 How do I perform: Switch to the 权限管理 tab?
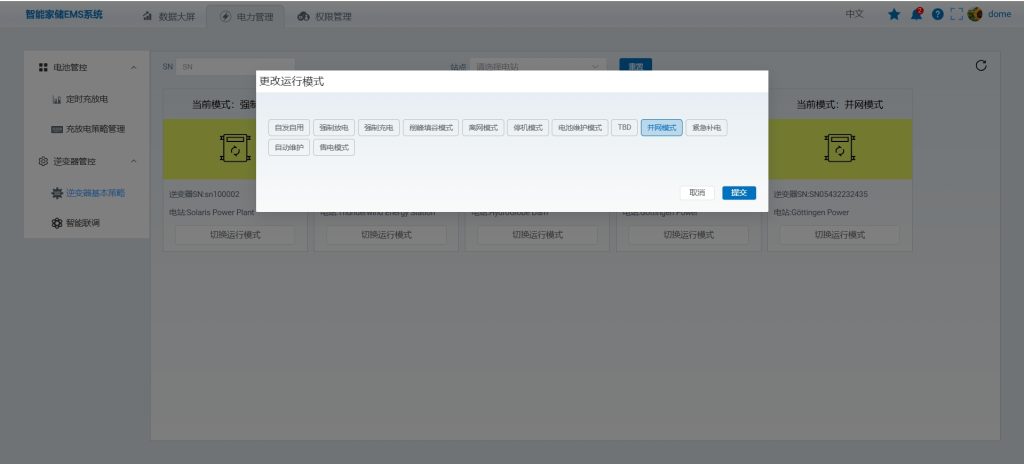325,16
